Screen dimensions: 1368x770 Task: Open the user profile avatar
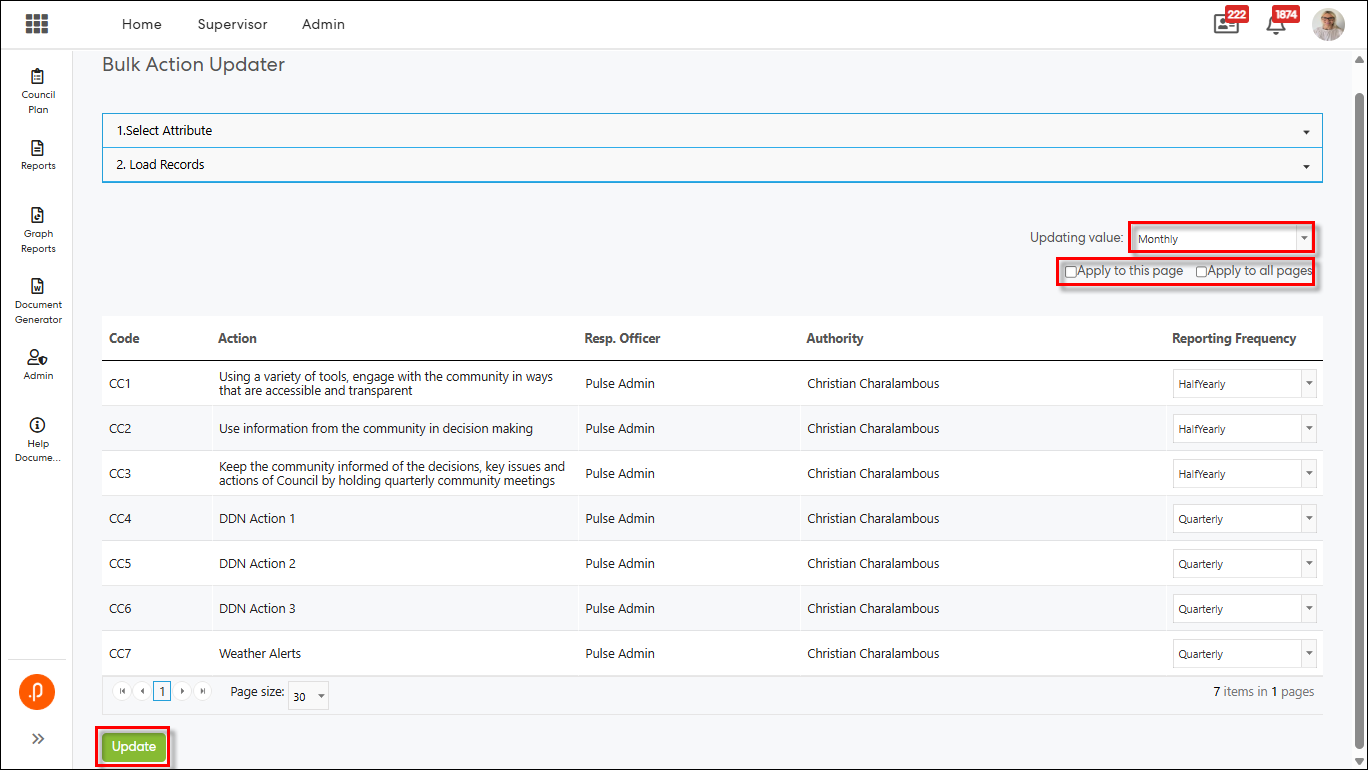click(x=1328, y=24)
